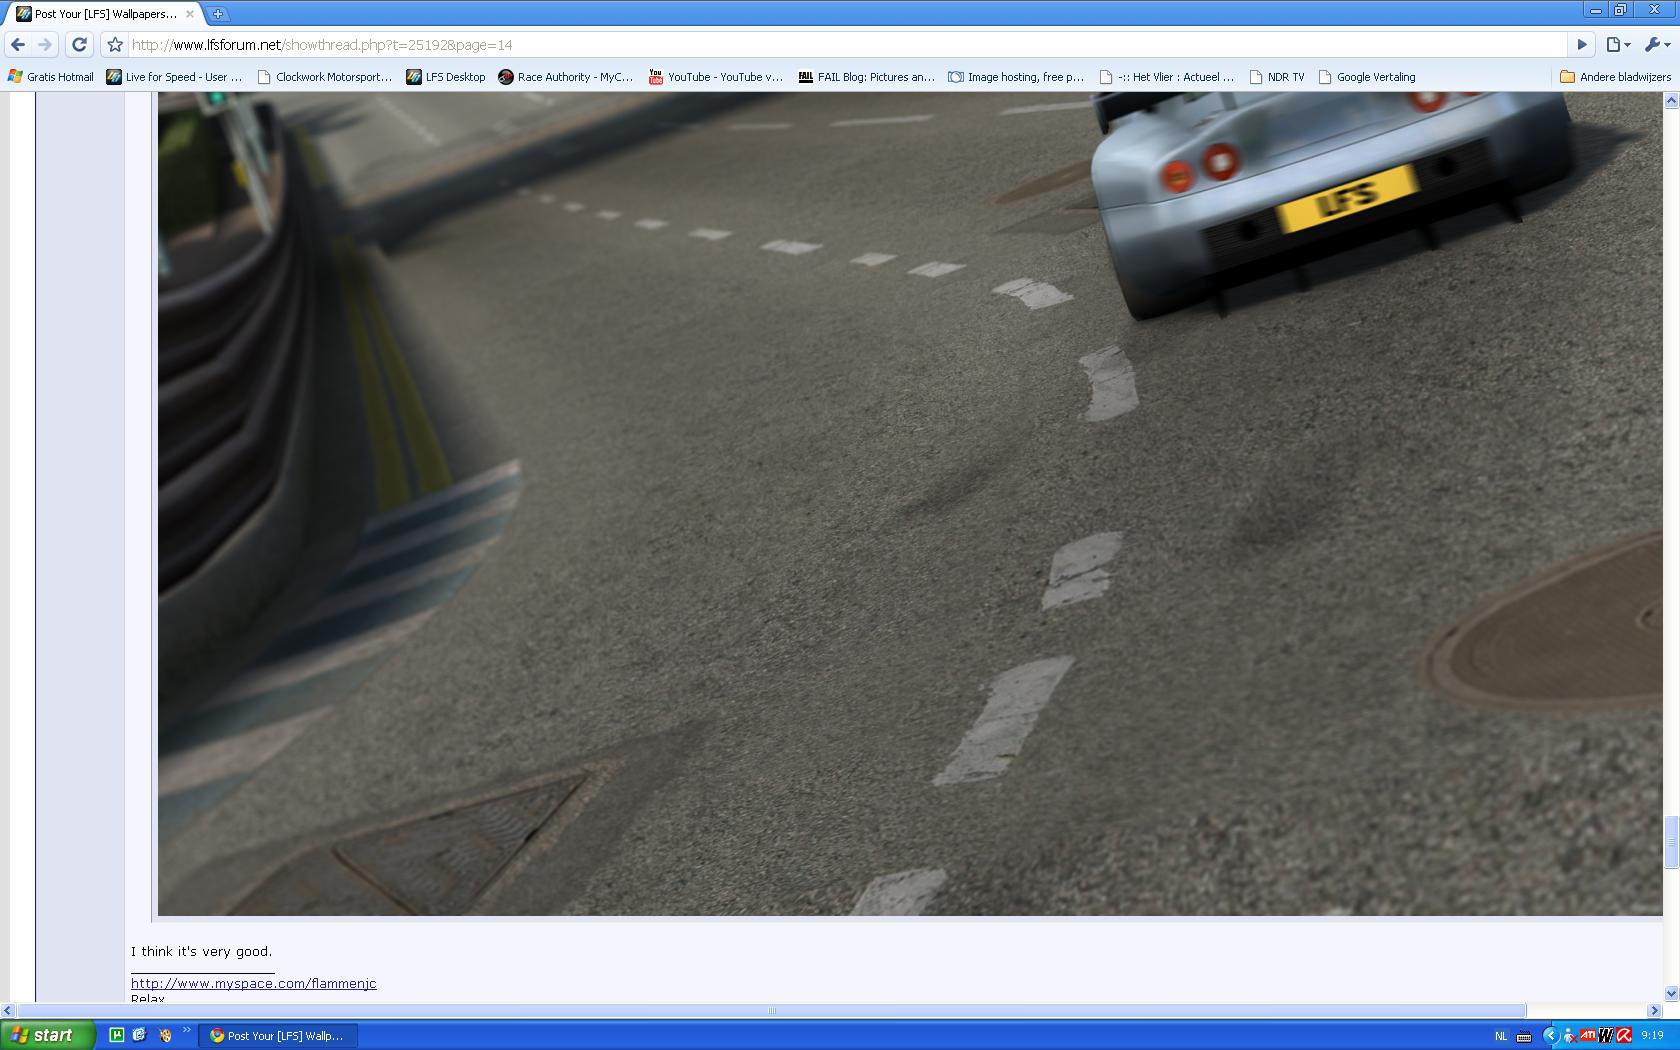Expand the Andere bladwijzers folder
Image resolution: width=1680 pixels, height=1050 pixels.
click(1615, 77)
